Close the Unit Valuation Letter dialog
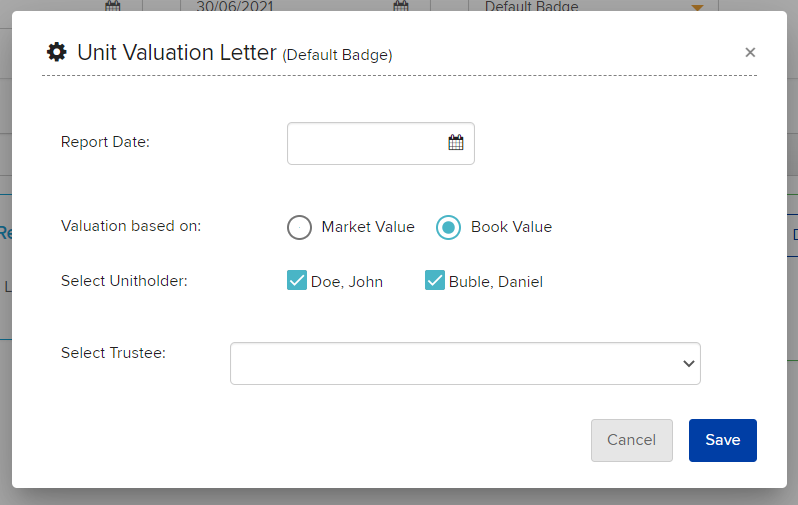This screenshot has width=798, height=505. [750, 52]
